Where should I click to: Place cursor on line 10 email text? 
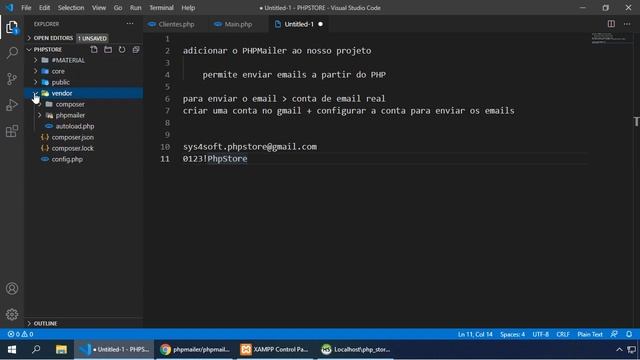coord(249,147)
